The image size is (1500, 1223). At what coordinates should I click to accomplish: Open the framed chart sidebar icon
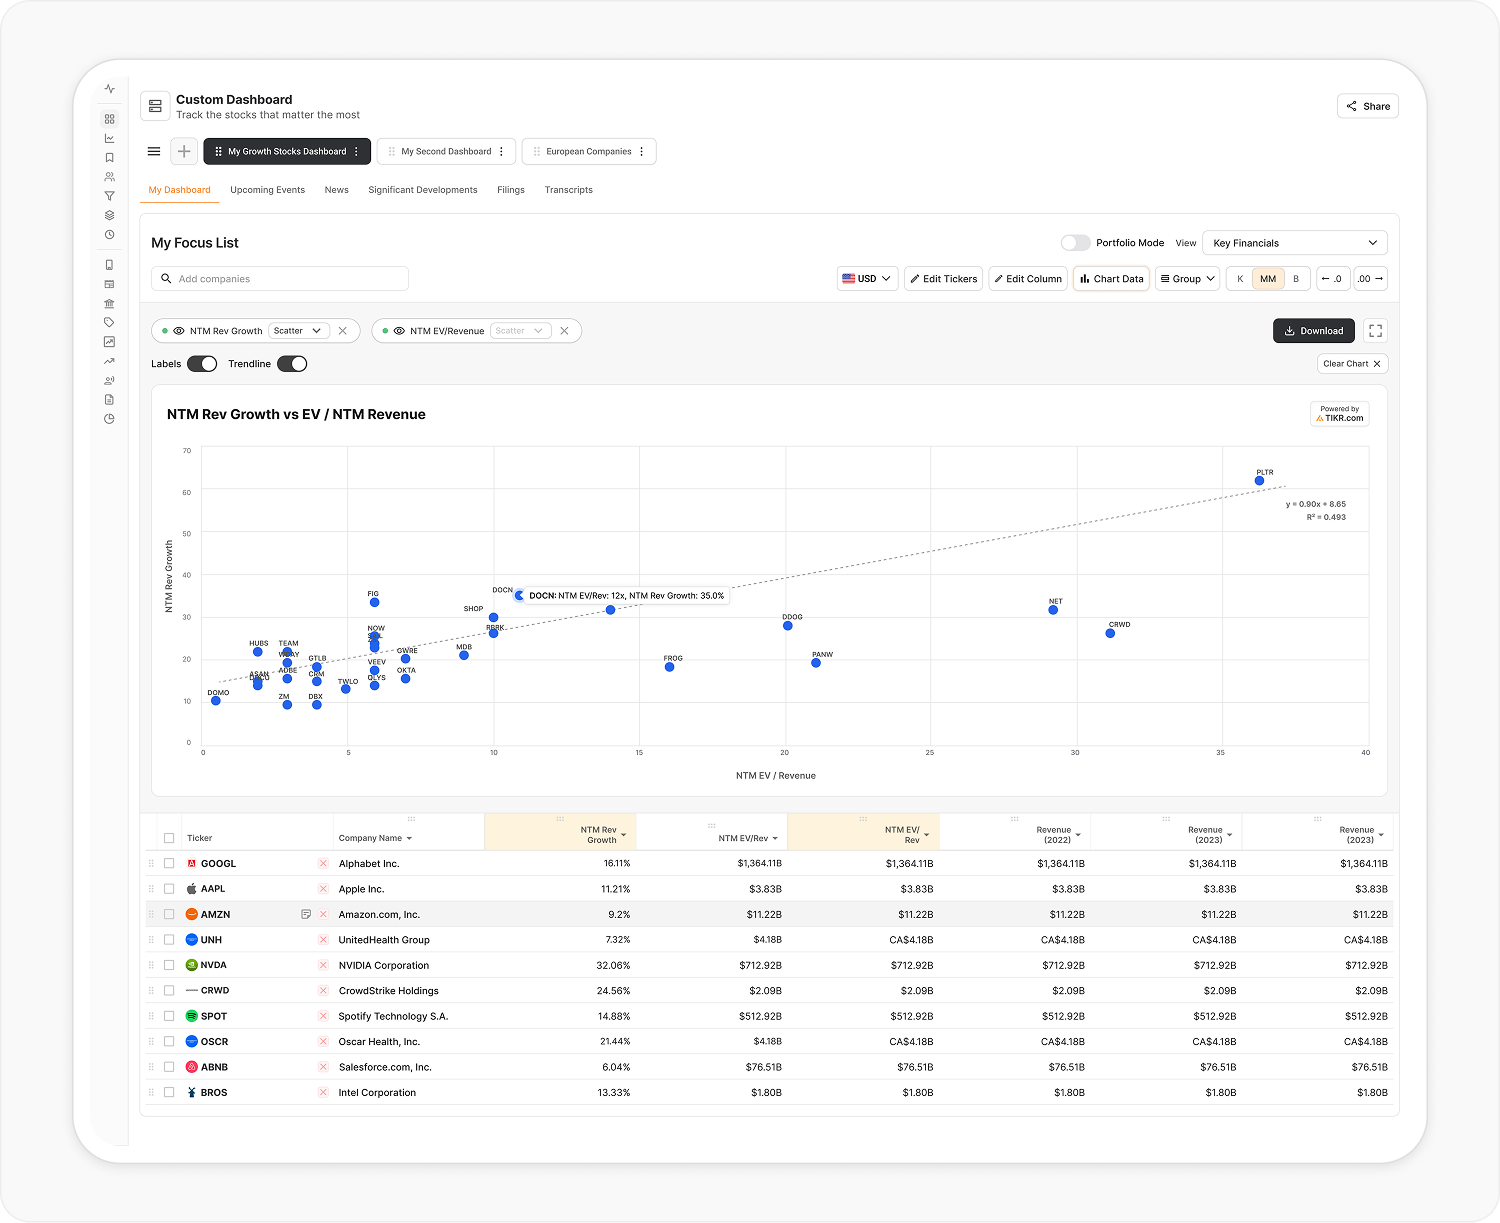tap(110, 342)
